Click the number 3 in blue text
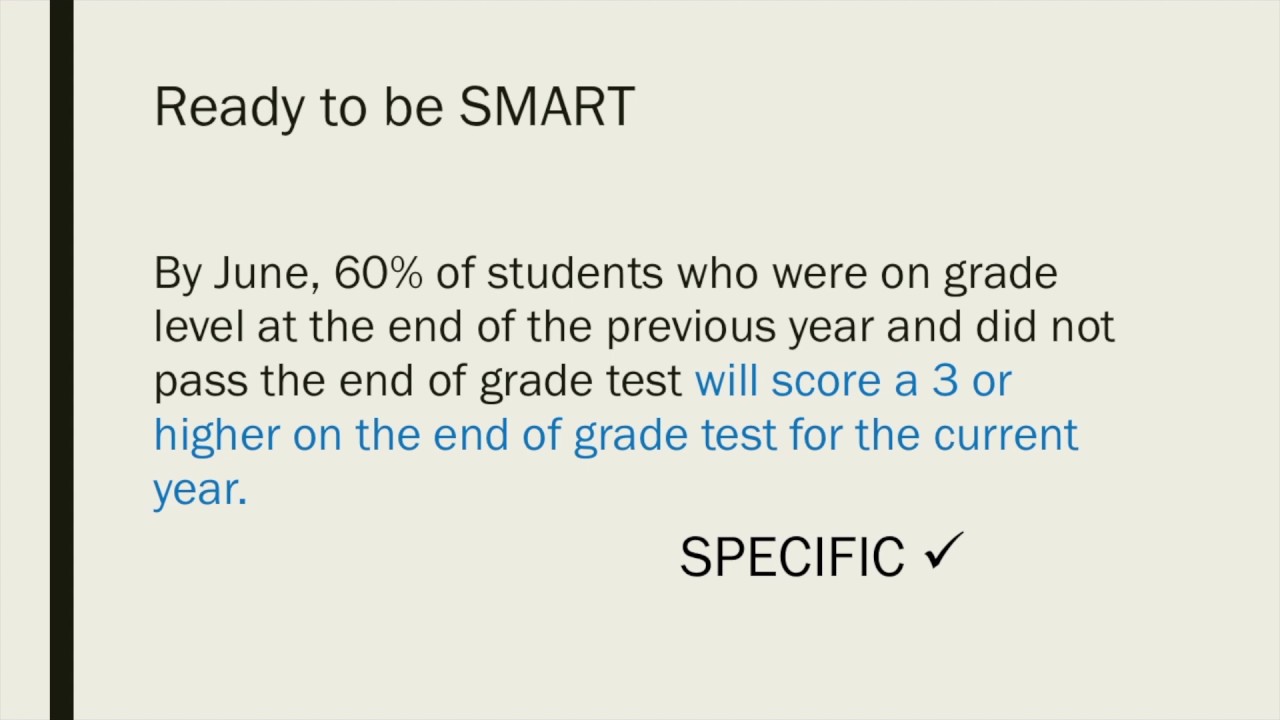The height and width of the screenshot is (720, 1280). coord(945,381)
